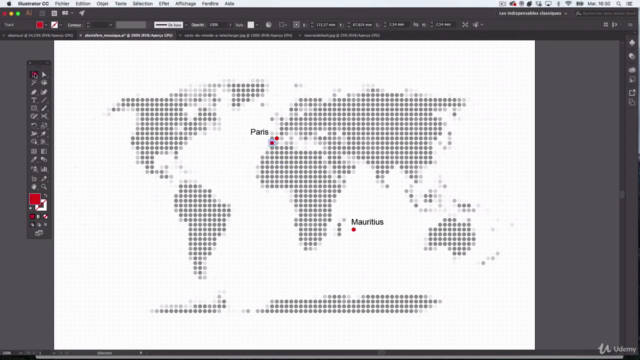Select the Width tool
Image resolution: width=640 pixels, height=360 pixels.
pyautogui.click(x=34, y=134)
